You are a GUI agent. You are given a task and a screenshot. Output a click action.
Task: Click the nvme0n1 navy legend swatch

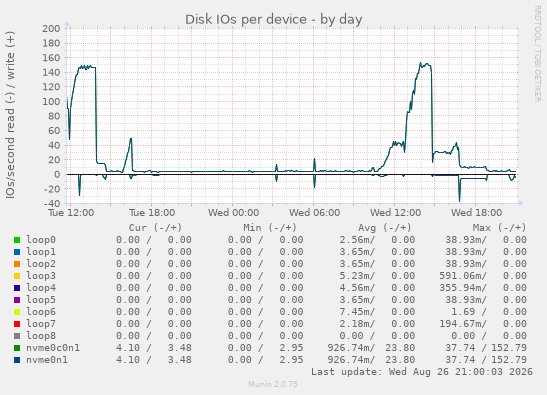[x=17, y=360]
